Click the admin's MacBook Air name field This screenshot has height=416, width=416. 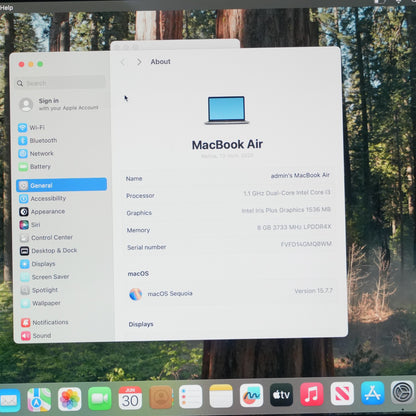click(x=228, y=176)
